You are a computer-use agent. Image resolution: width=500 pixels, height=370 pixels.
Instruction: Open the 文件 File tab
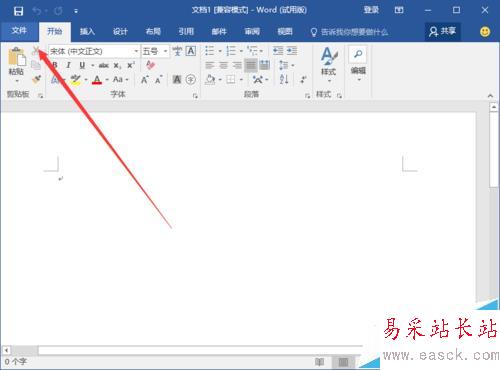pyautogui.click(x=19, y=31)
